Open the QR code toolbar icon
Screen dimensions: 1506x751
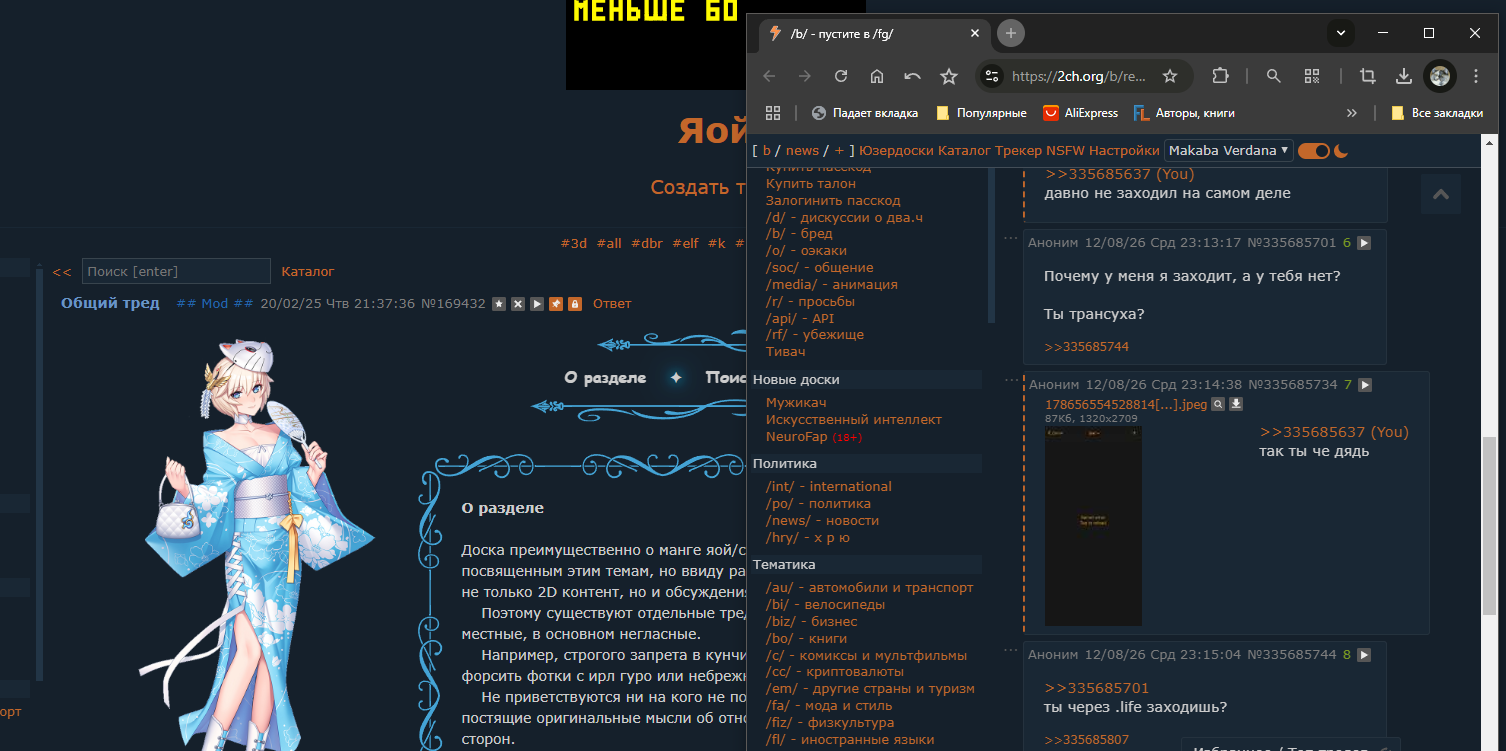click(x=1312, y=76)
